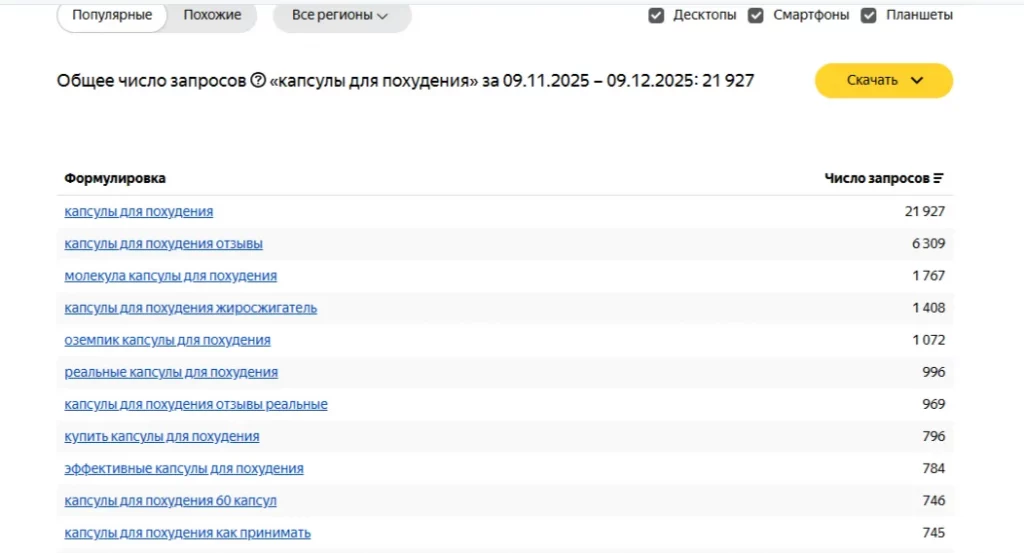Open капсулы для похудения жиросжигатель query
Image resolution: width=1024 pixels, height=553 pixels.
[190, 308]
